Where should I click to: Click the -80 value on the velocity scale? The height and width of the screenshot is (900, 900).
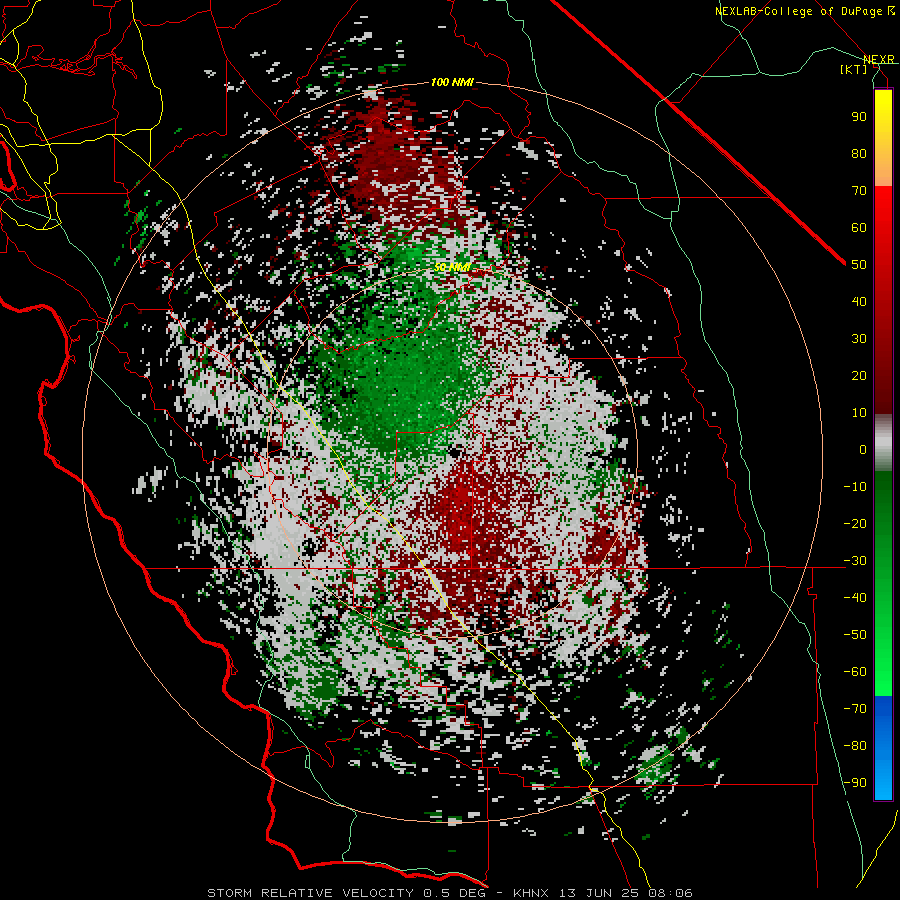pos(855,746)
